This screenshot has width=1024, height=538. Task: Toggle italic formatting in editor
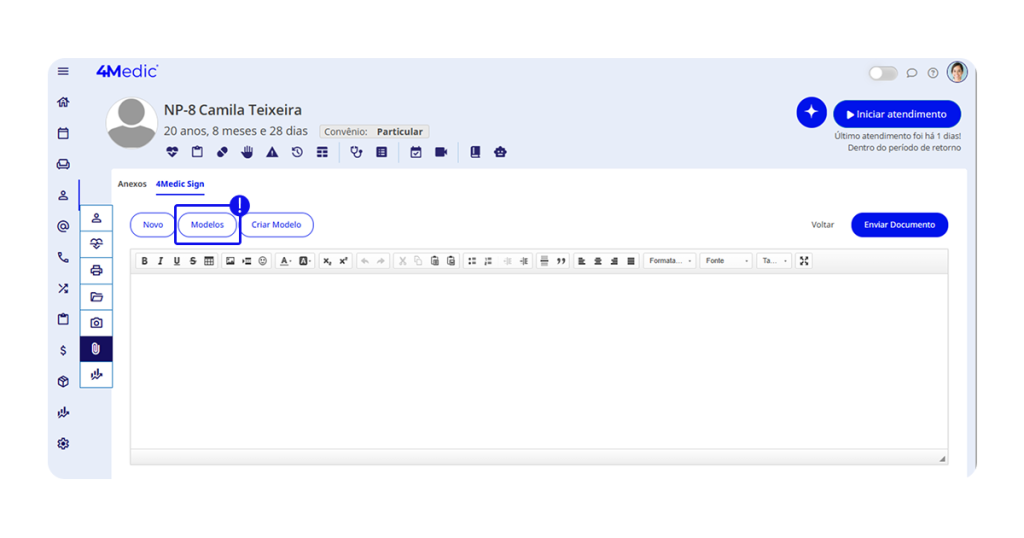click(x=161, y=261)
